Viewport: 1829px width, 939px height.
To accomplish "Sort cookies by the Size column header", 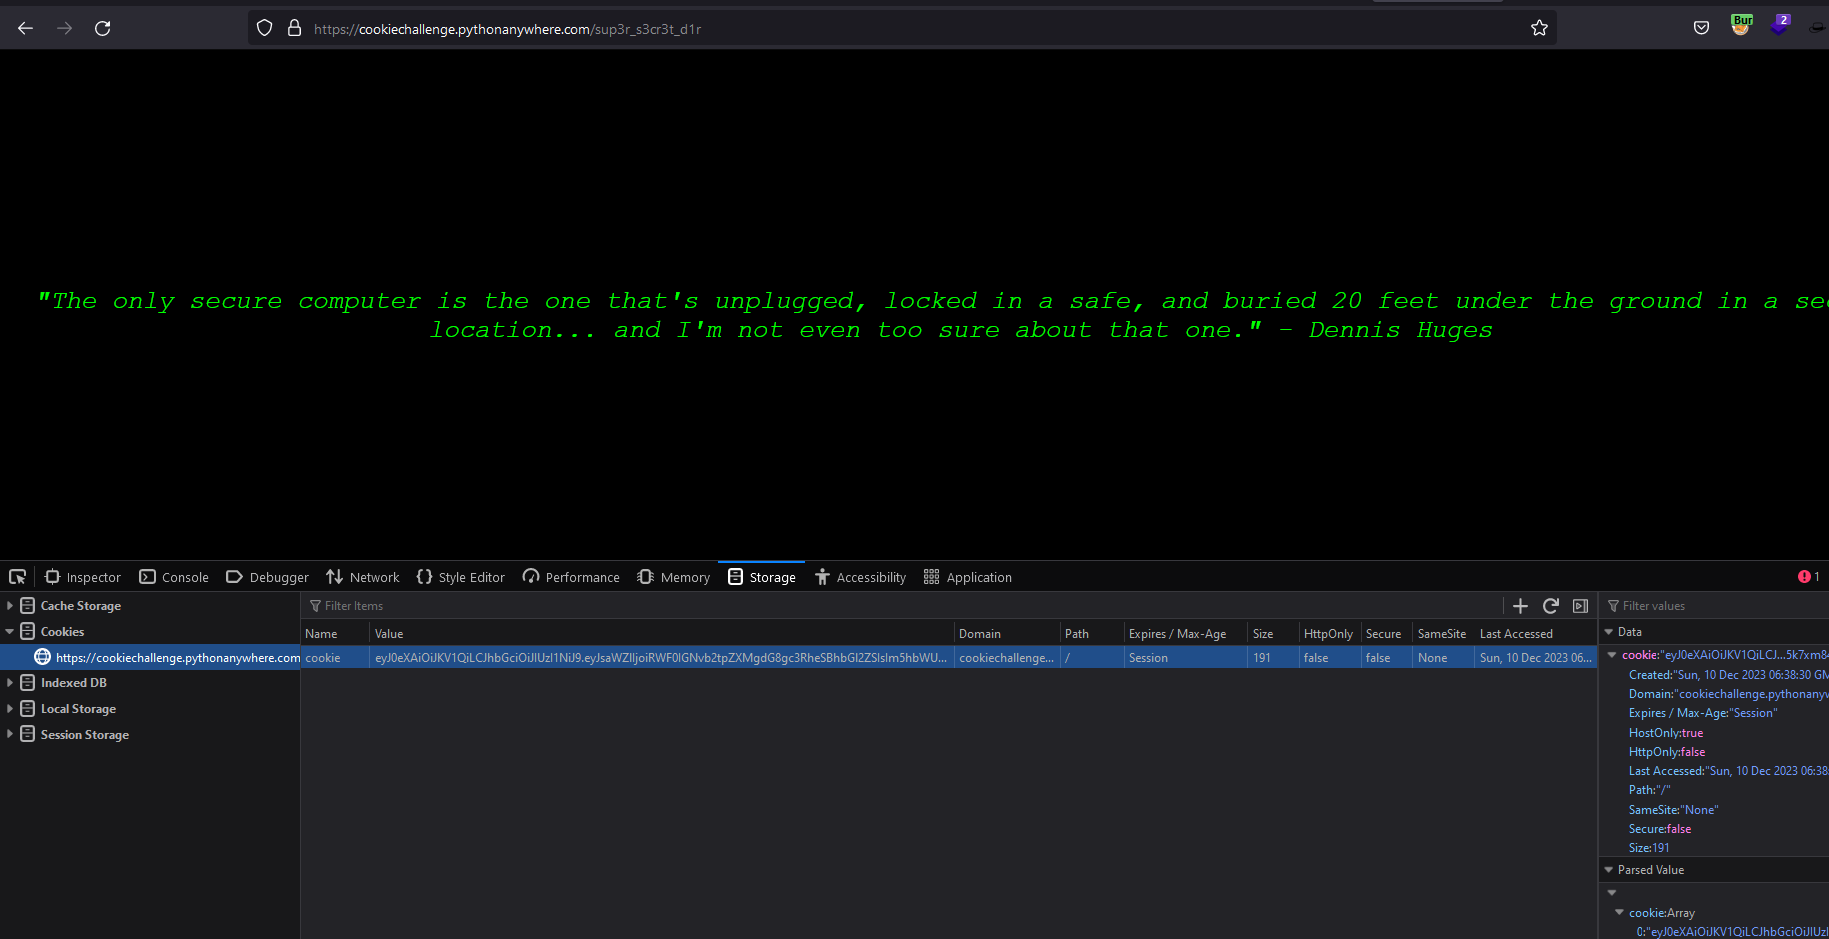I will click(x=1263, y=634).
